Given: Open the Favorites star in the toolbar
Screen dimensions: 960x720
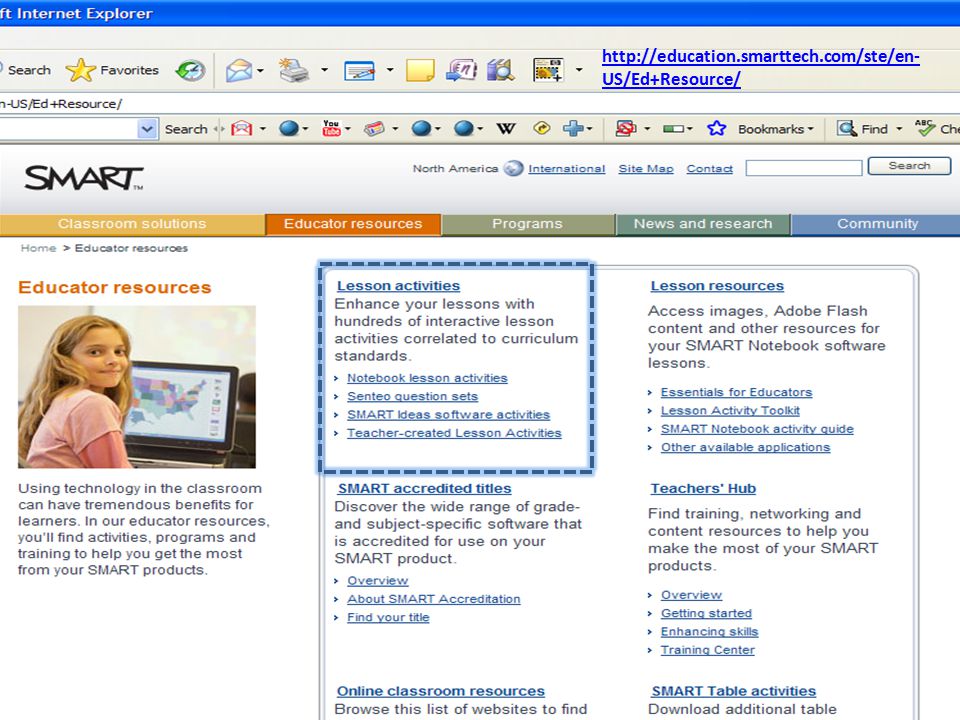Looking at the screenshot, I should (x=80, y=70).
